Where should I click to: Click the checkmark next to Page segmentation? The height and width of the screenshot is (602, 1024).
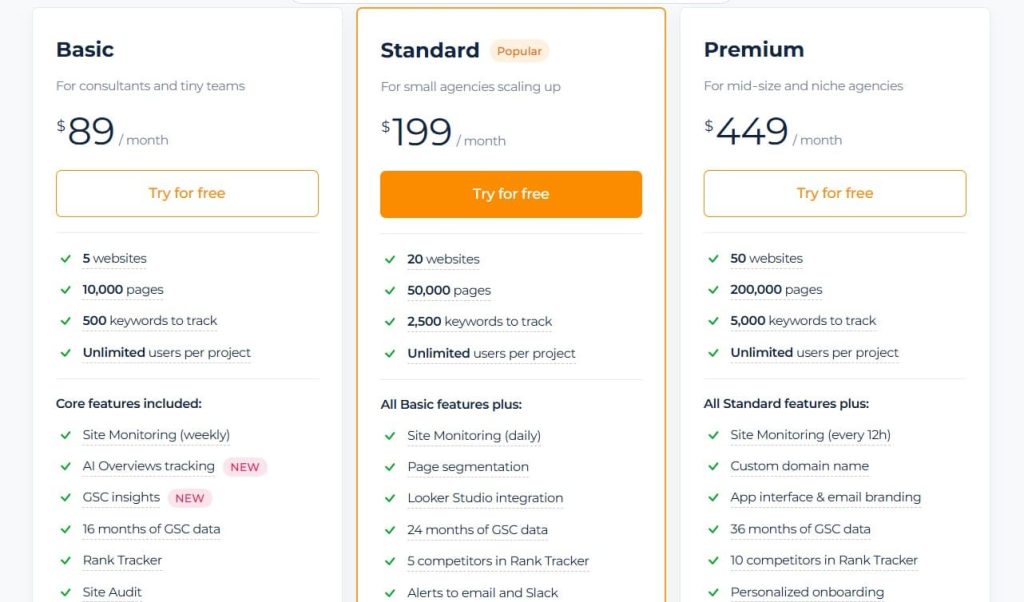(x=390, y=467)
